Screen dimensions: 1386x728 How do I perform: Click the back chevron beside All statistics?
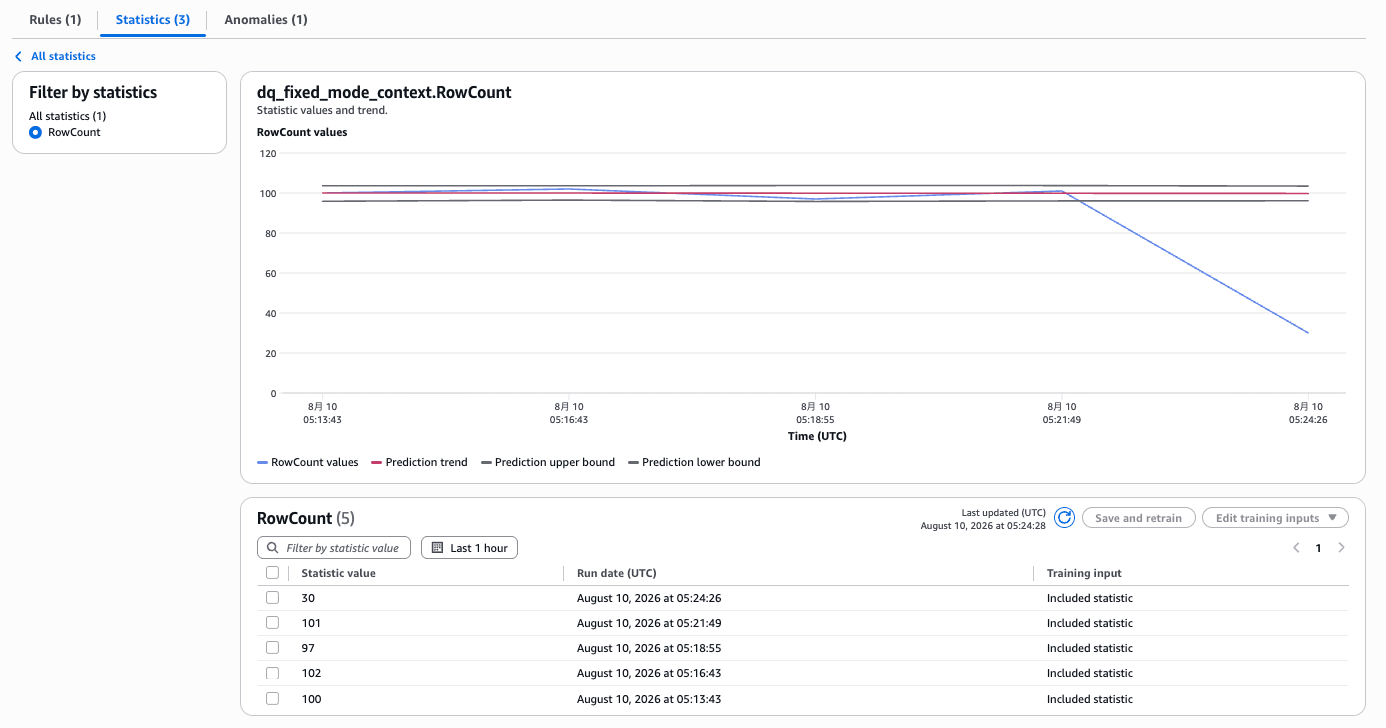18,57
